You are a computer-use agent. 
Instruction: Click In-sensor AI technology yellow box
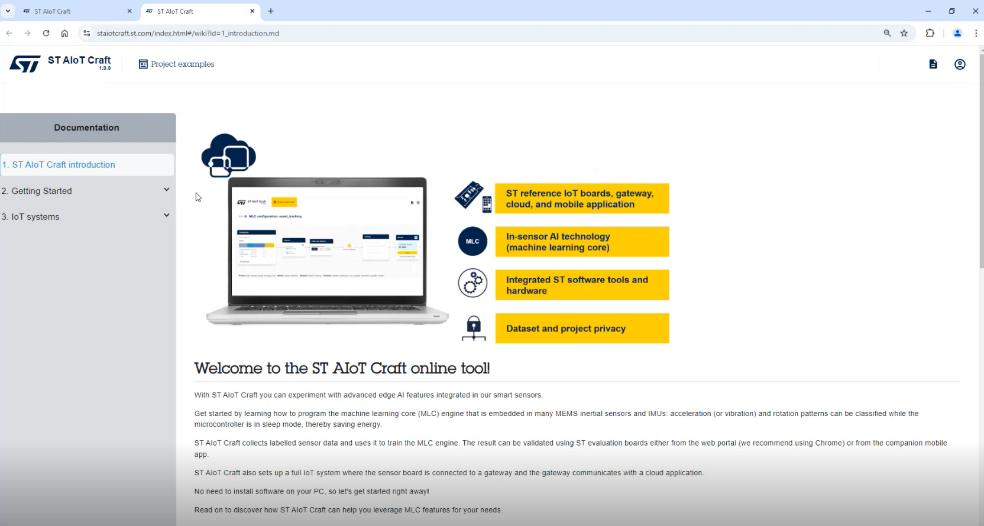582,242
